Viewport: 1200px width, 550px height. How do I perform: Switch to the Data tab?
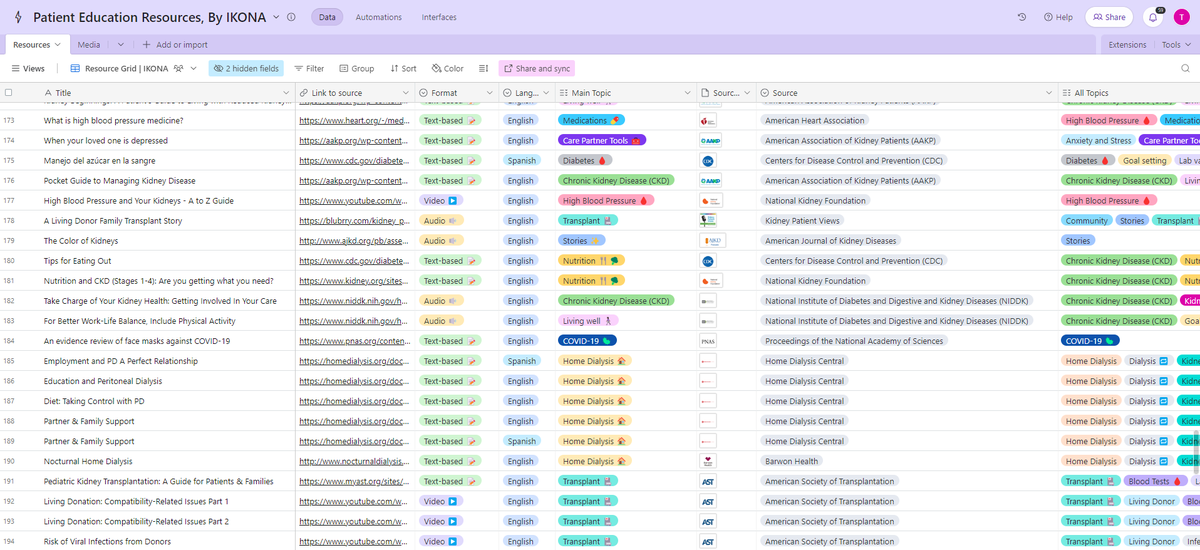(327, 17)
